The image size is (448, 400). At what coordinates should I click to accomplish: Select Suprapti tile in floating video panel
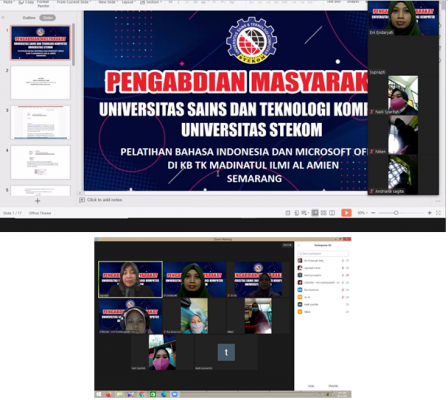403,55
